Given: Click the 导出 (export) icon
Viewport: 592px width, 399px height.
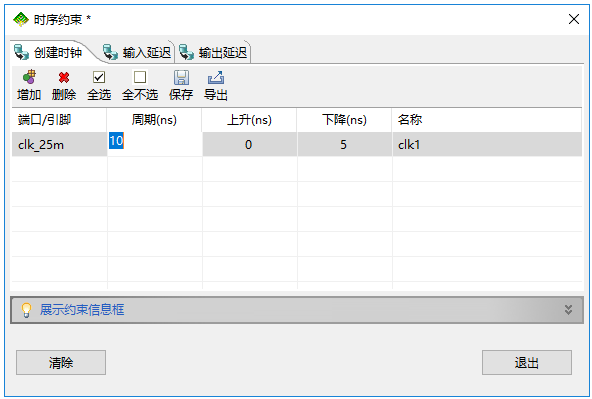Looking at the screenshot, I should tap(216, 77).
